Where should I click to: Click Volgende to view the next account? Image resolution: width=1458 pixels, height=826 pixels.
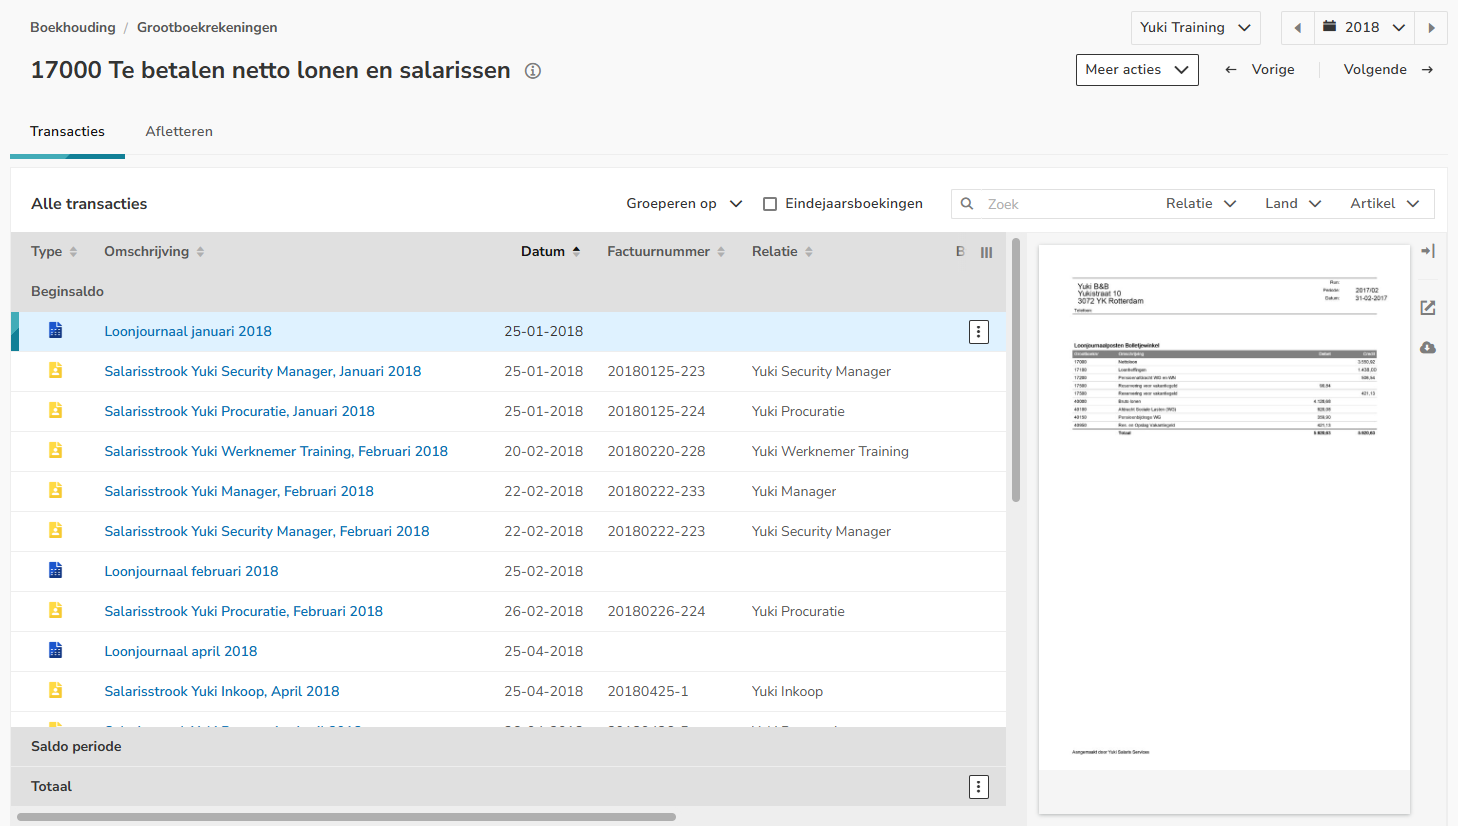tap(1389, 70)
